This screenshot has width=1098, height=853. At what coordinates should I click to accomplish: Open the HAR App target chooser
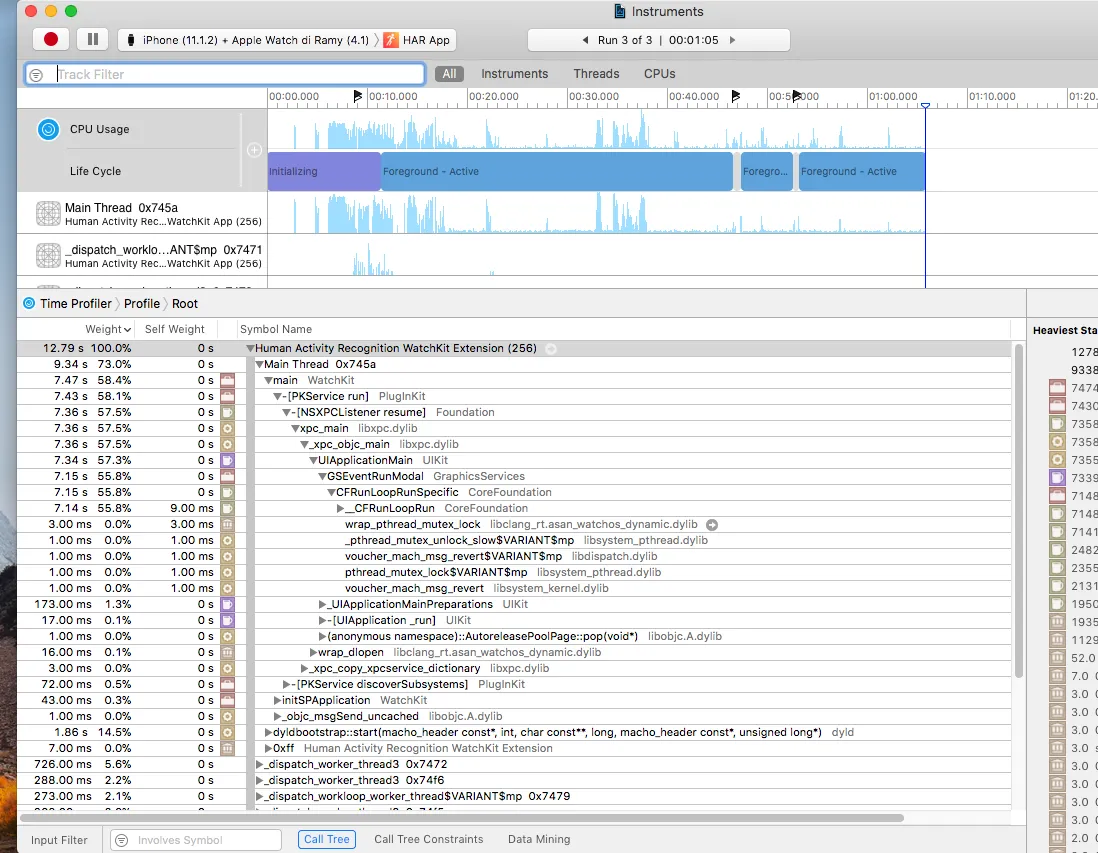tap(417, 40)
